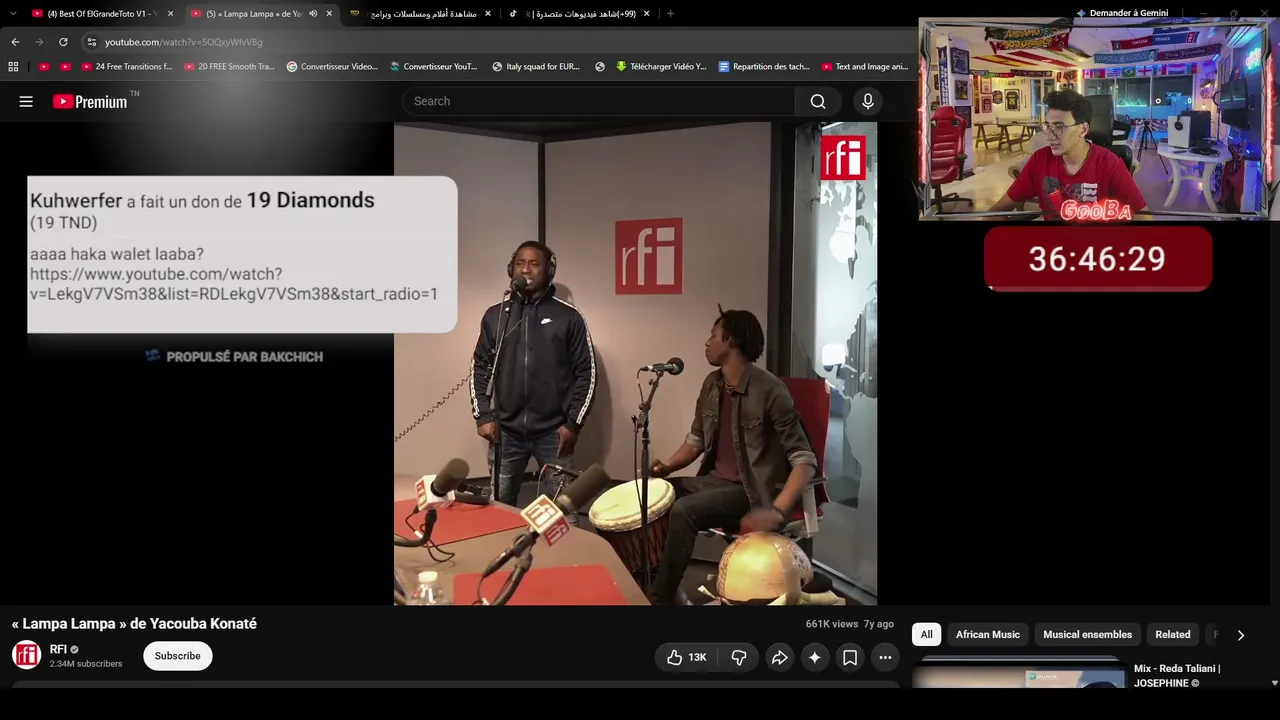The image size is (1280, 720).
Task: Close the Best Of ElGrandeToto tab
Action: click(x=171, y=14)
